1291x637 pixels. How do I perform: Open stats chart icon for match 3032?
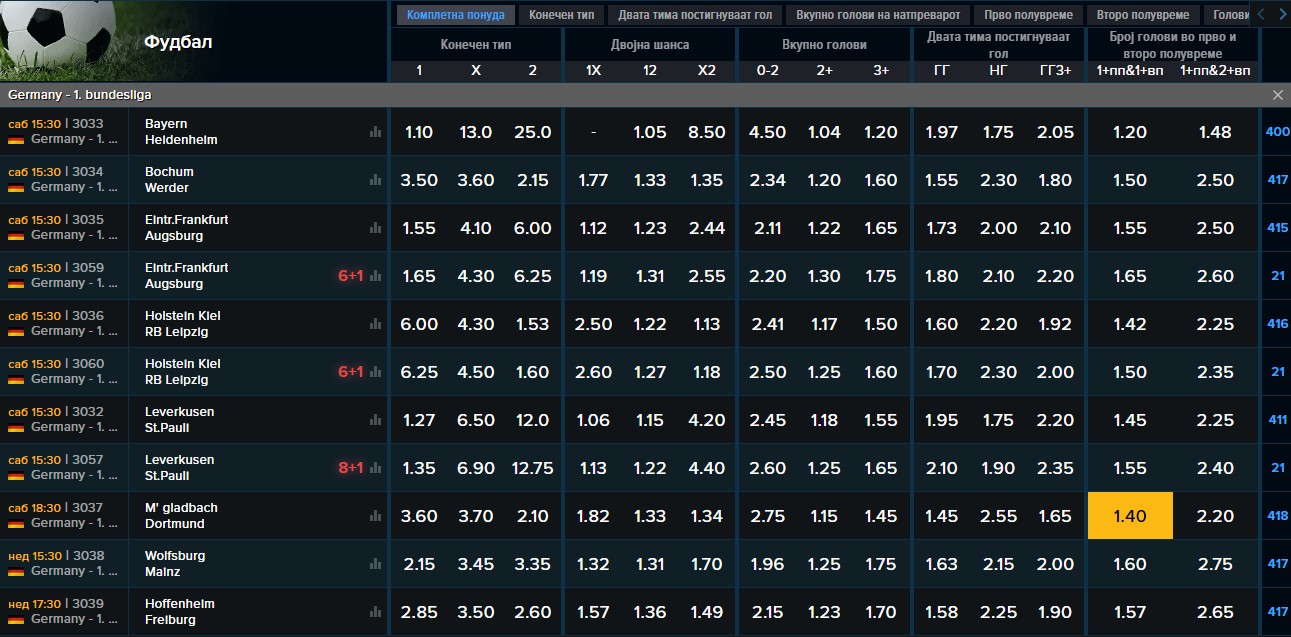tap(375, 420)
